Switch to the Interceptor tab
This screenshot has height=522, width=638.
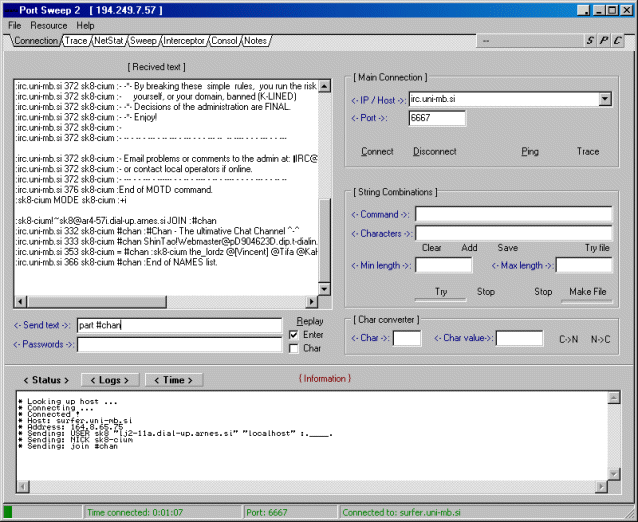[x=183, y=41]
